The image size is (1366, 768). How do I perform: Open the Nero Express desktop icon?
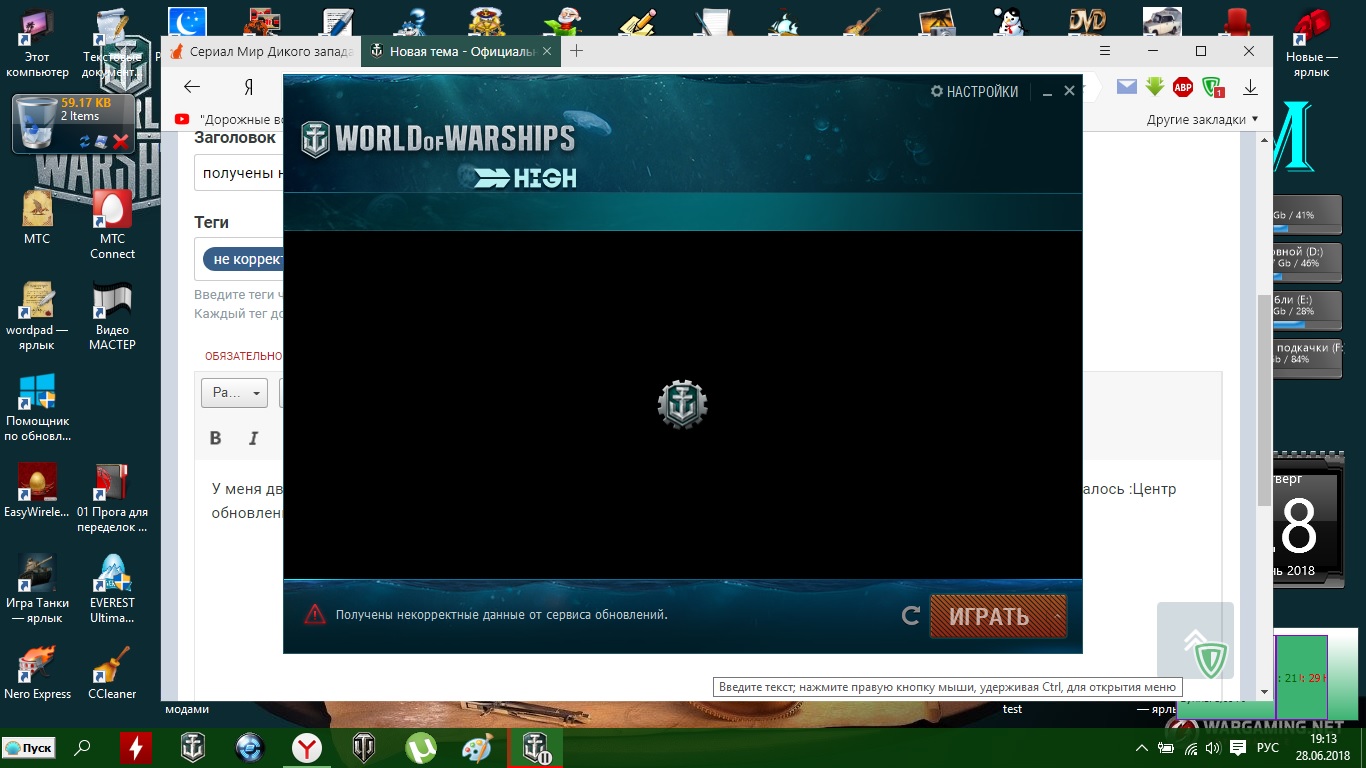tap(37, 672)
